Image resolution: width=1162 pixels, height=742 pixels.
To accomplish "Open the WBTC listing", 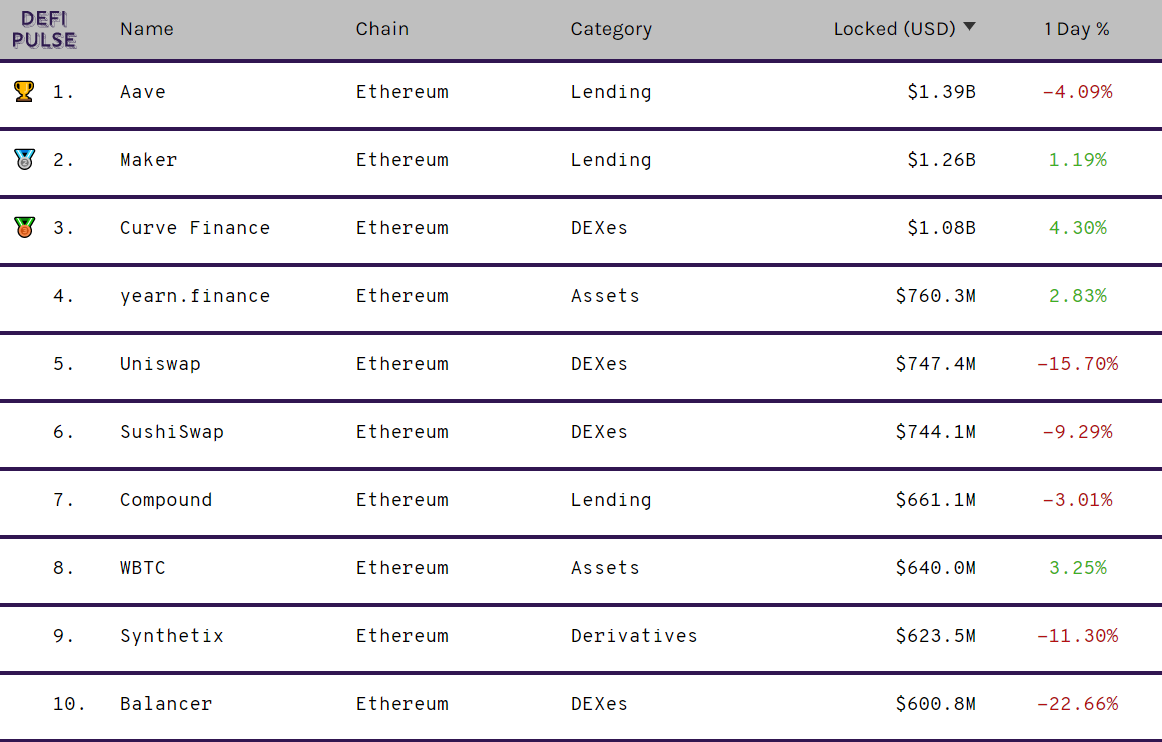I will click(143, 568).
